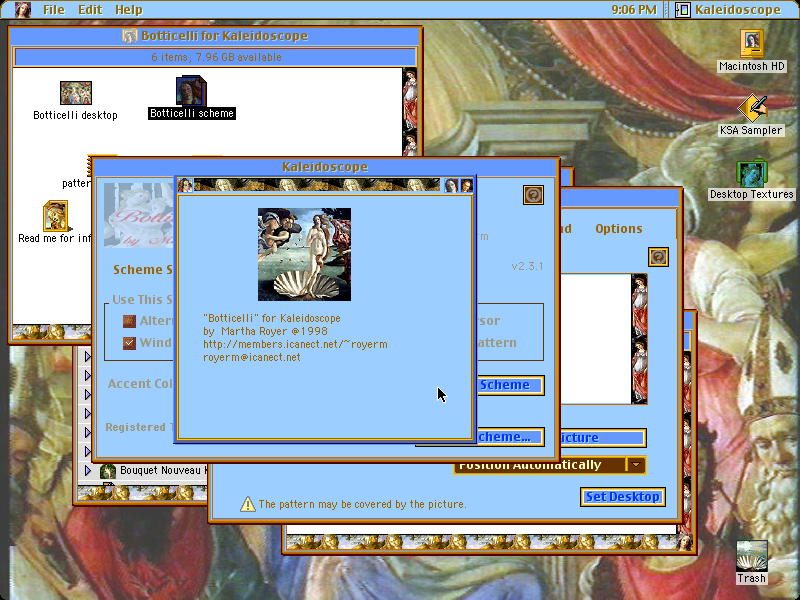Click the about dialog zoom box with dark-haired portrait

click(451, 185)
